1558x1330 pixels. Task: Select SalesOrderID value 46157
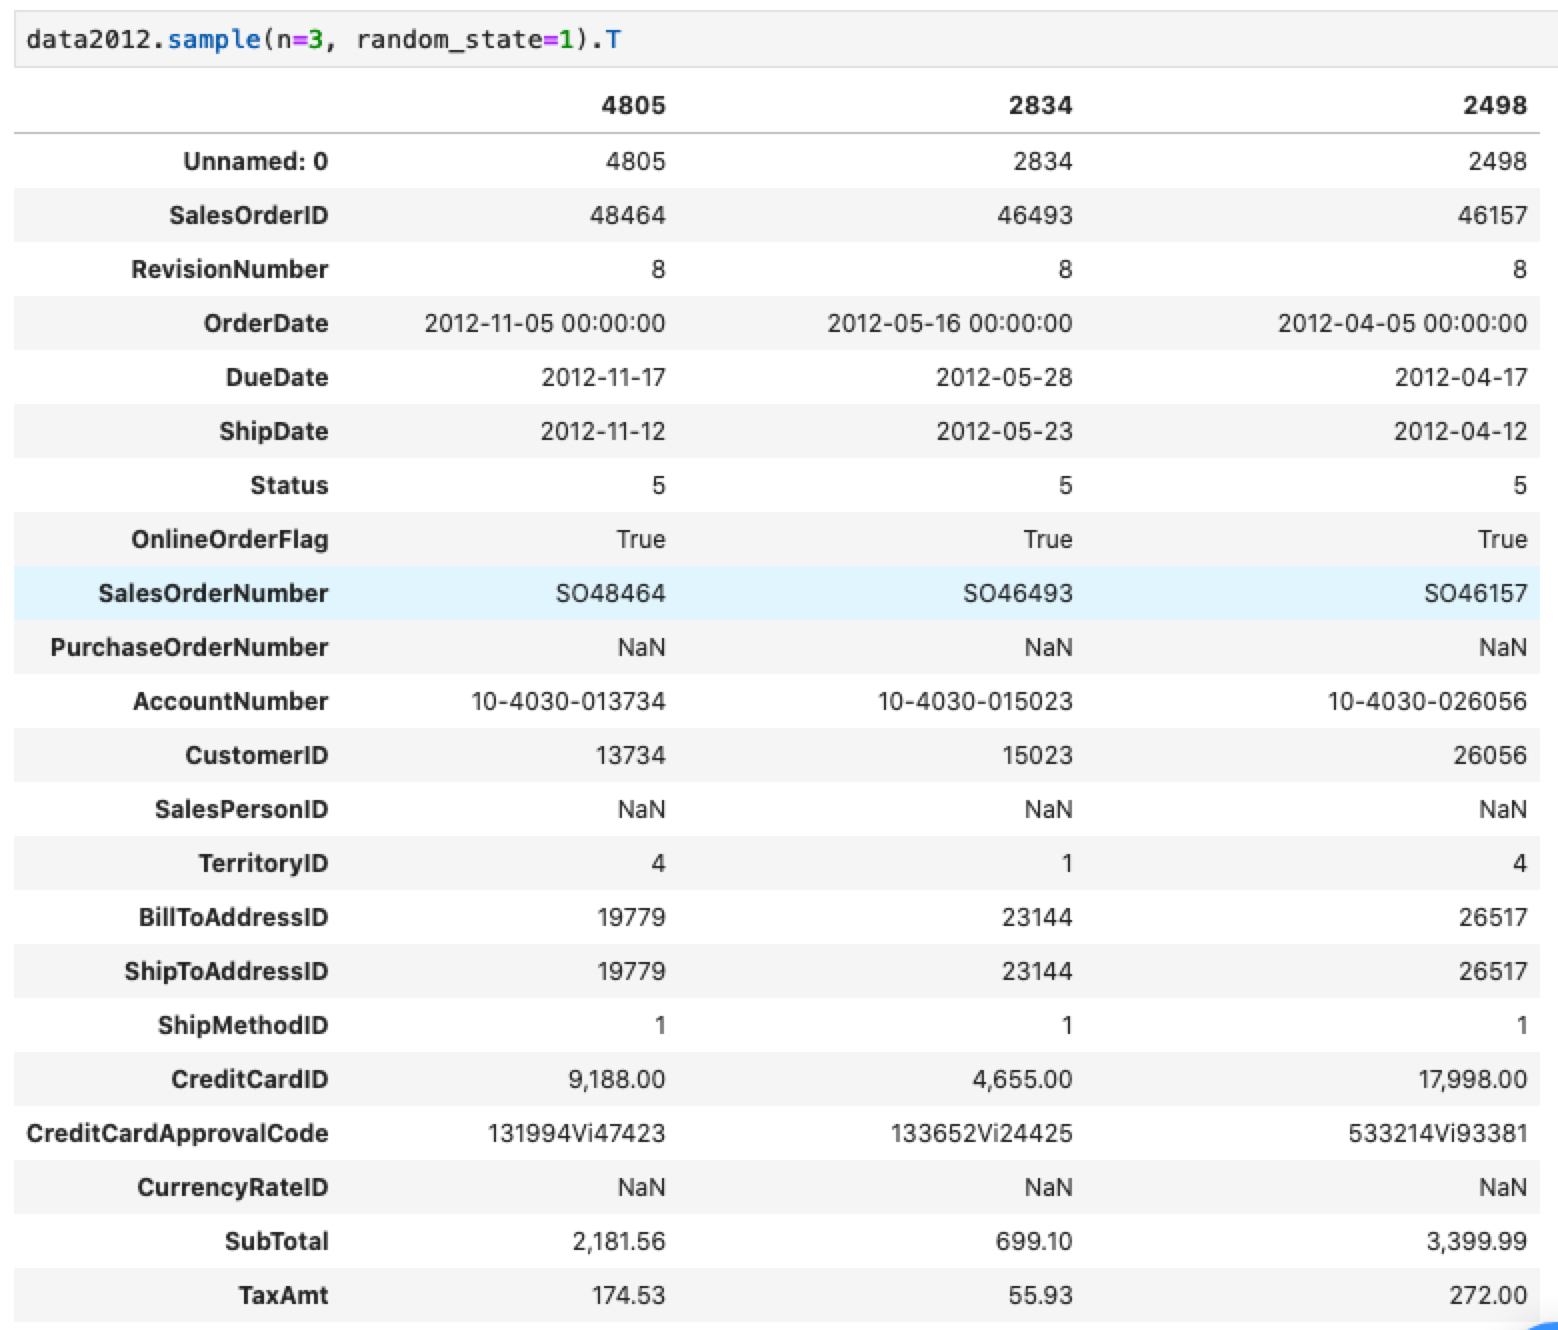pos(1492,216)
